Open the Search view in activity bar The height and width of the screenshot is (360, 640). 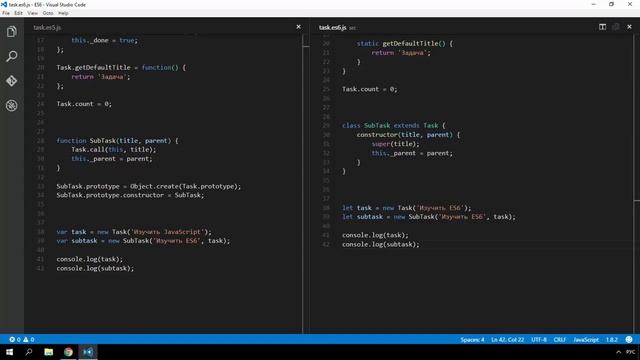(11, 56)
